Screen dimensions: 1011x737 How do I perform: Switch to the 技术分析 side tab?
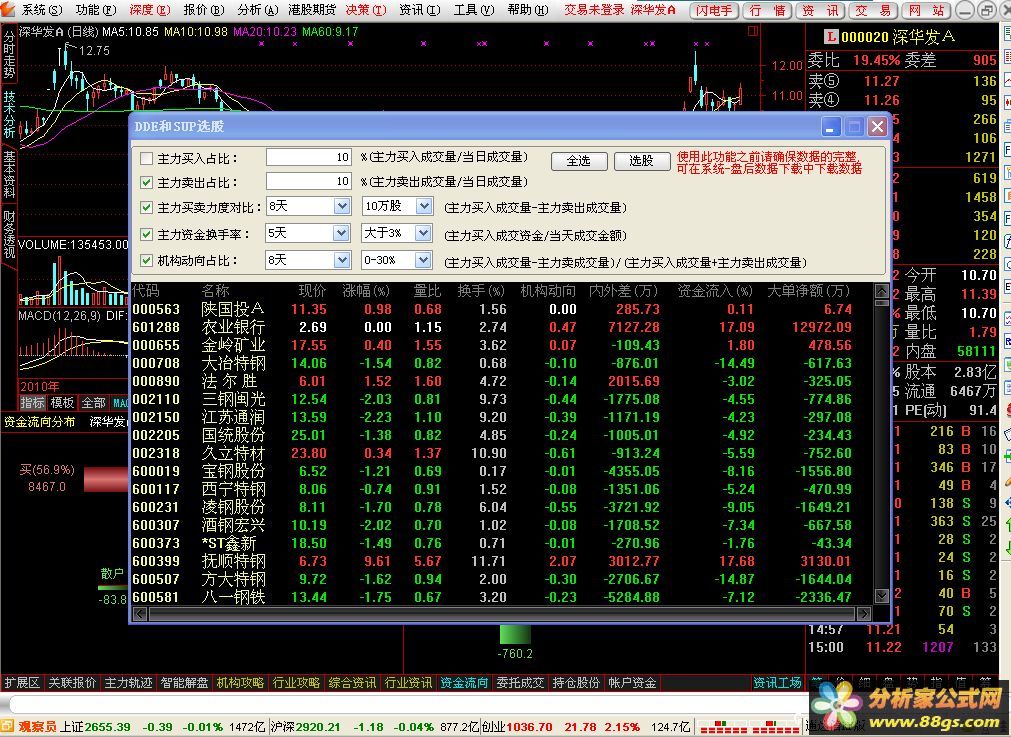(x=9, y=114)
